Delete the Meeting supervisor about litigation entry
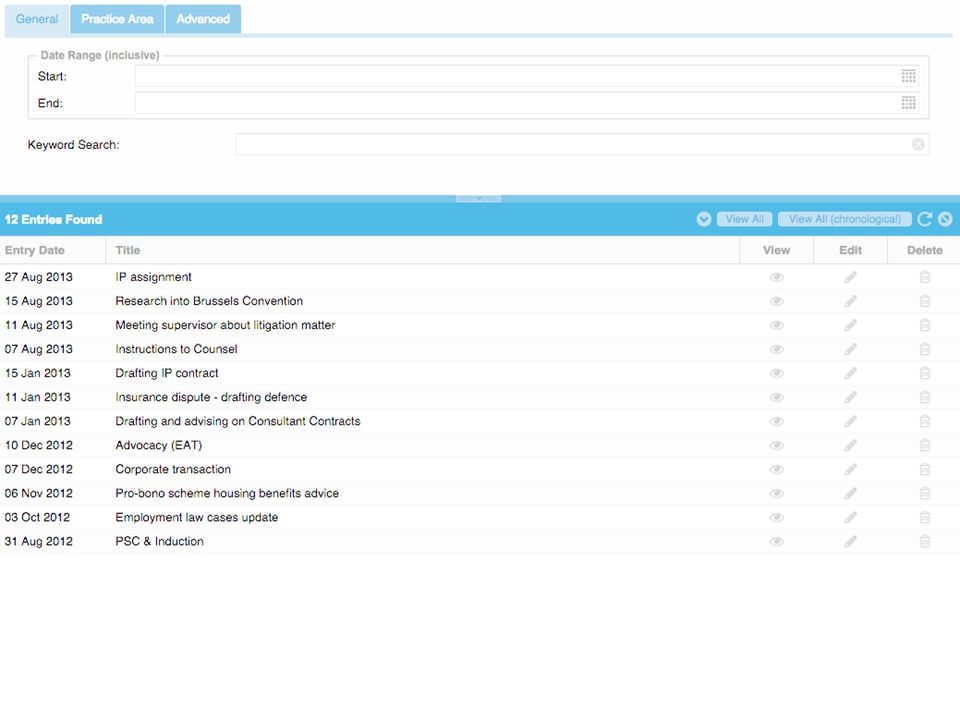The height and width of the screenshot is (720, 960). pos(924,325)
